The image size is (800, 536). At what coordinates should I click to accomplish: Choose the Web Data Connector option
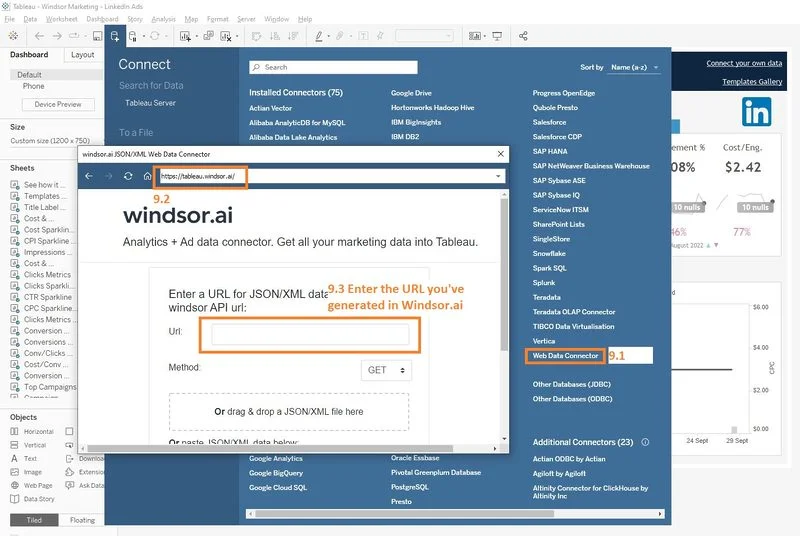pyautogui.click(x=565, y=355)
